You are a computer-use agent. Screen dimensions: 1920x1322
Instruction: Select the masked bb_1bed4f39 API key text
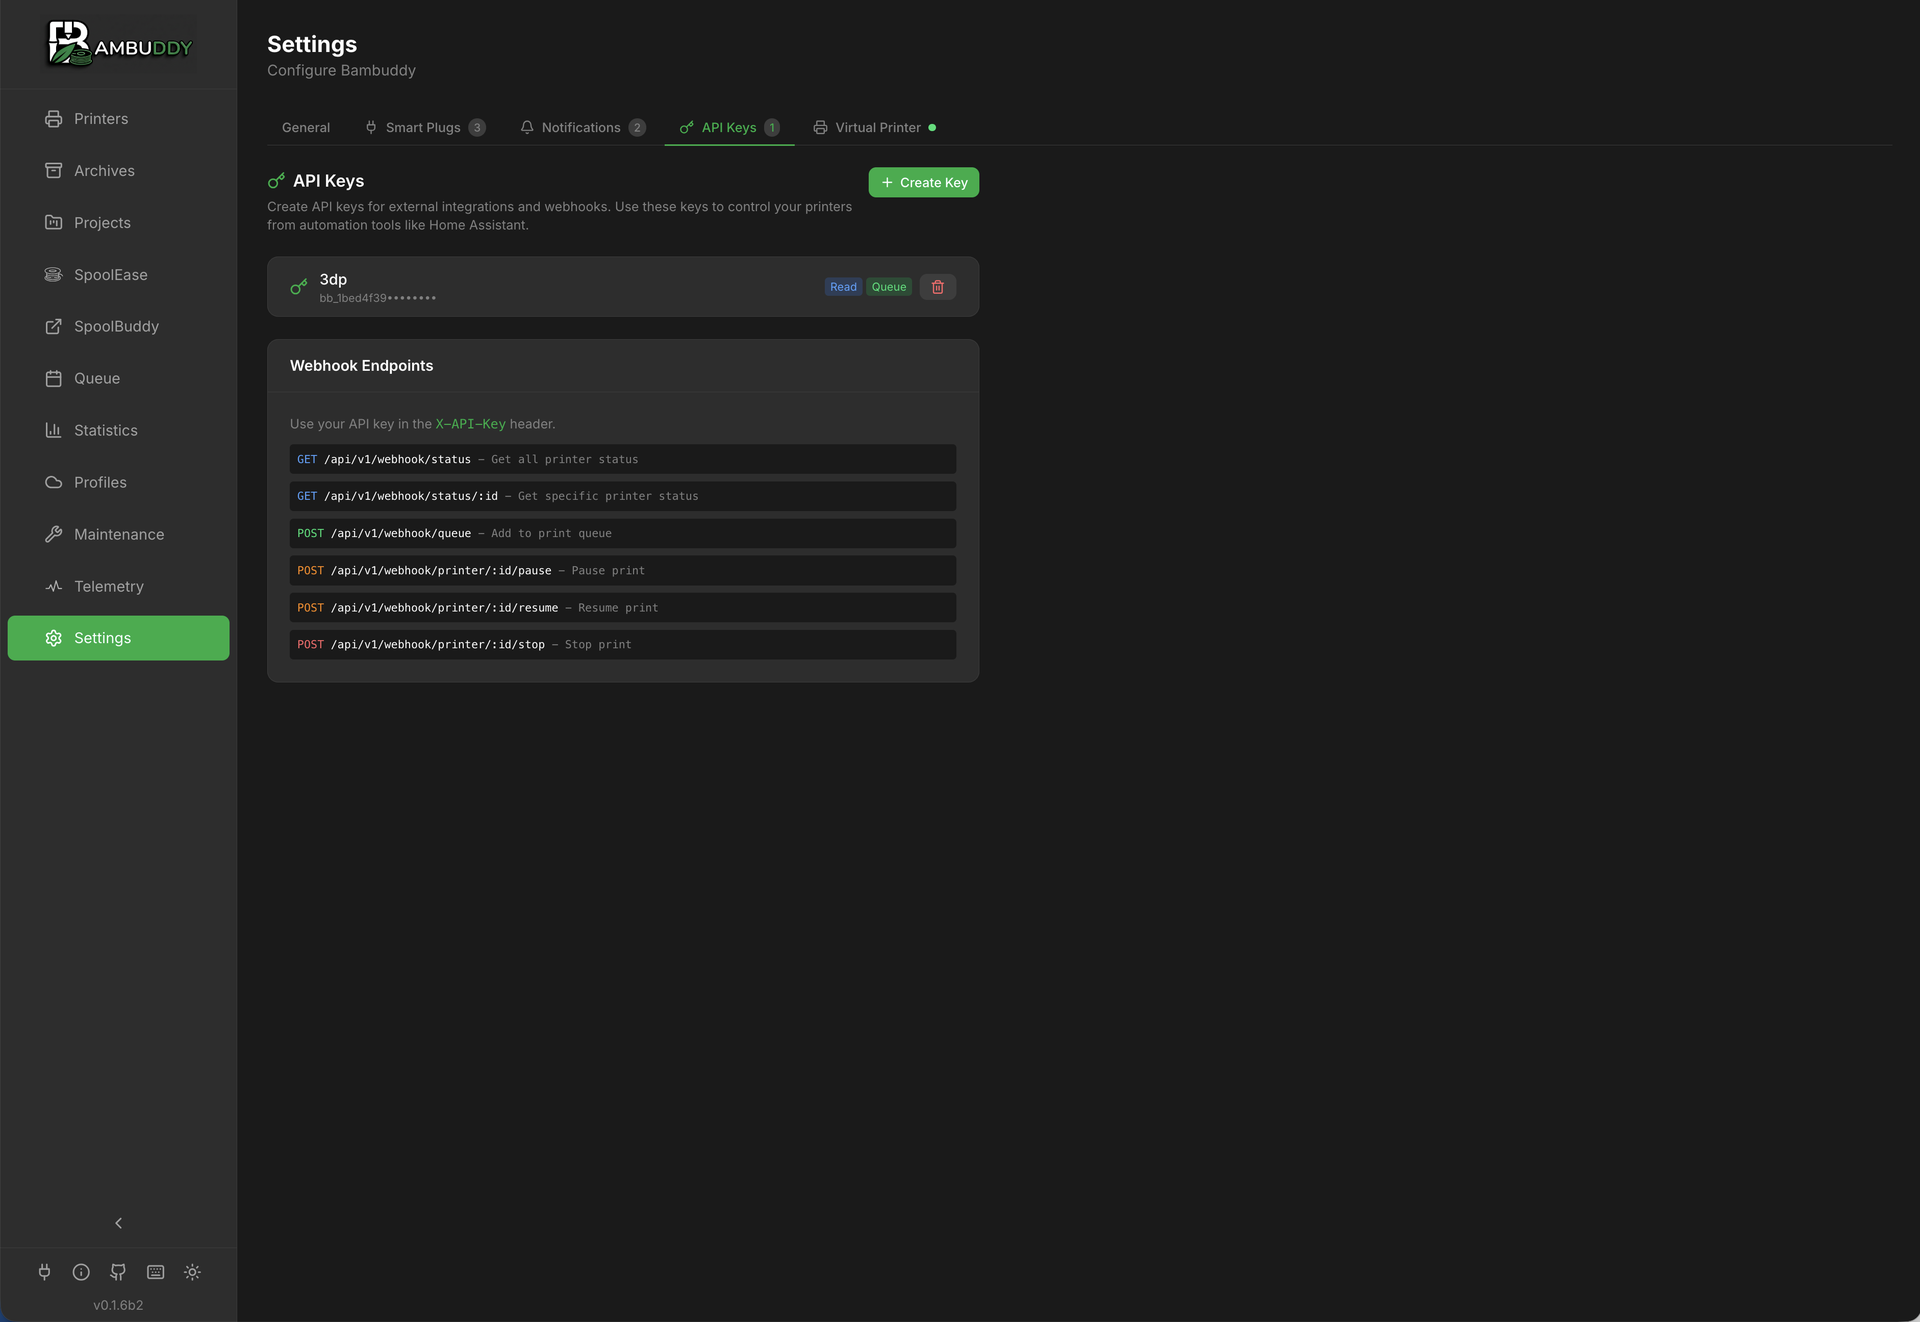pos(377,297)
